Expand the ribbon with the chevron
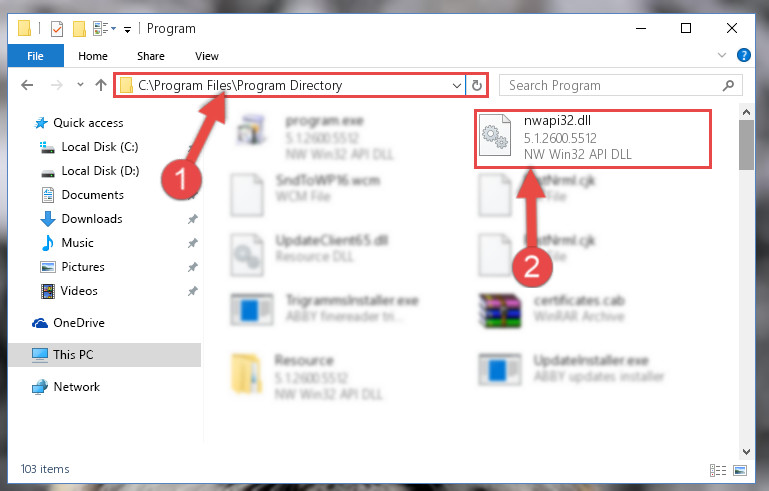The image size is (769, 491). point(722,55)
